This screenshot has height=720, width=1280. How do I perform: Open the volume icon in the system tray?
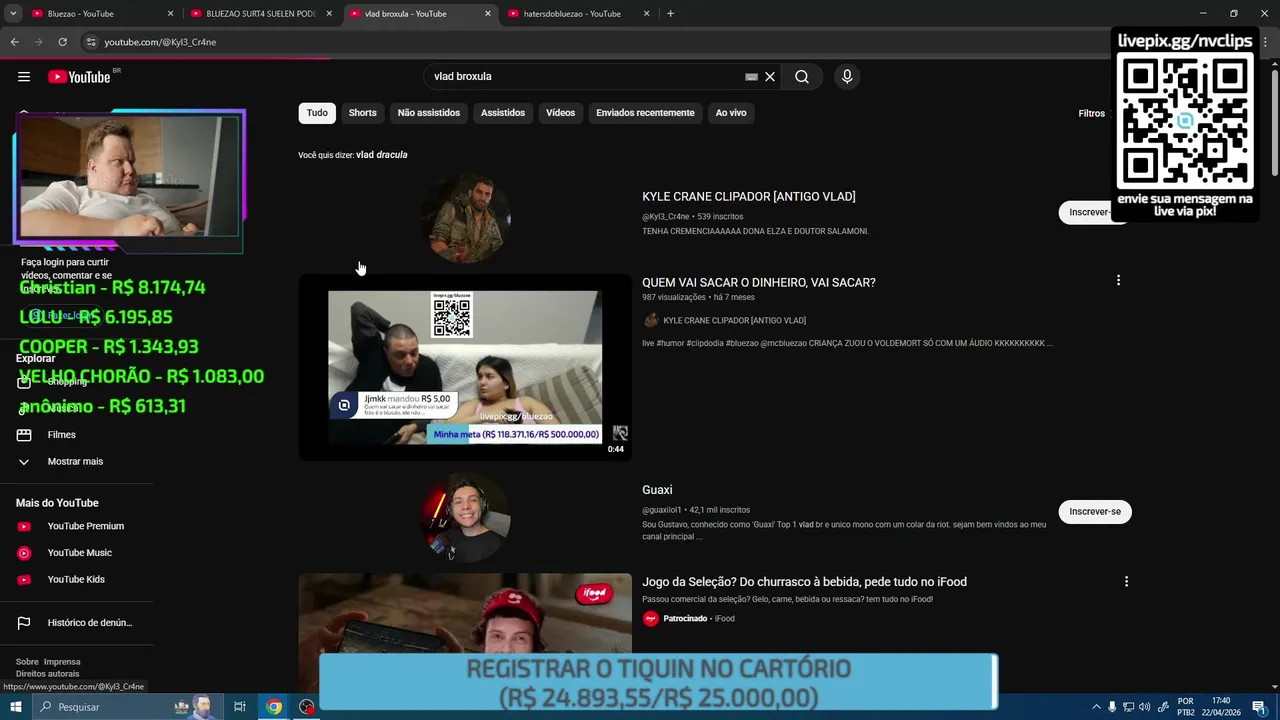click(1144, 707)
